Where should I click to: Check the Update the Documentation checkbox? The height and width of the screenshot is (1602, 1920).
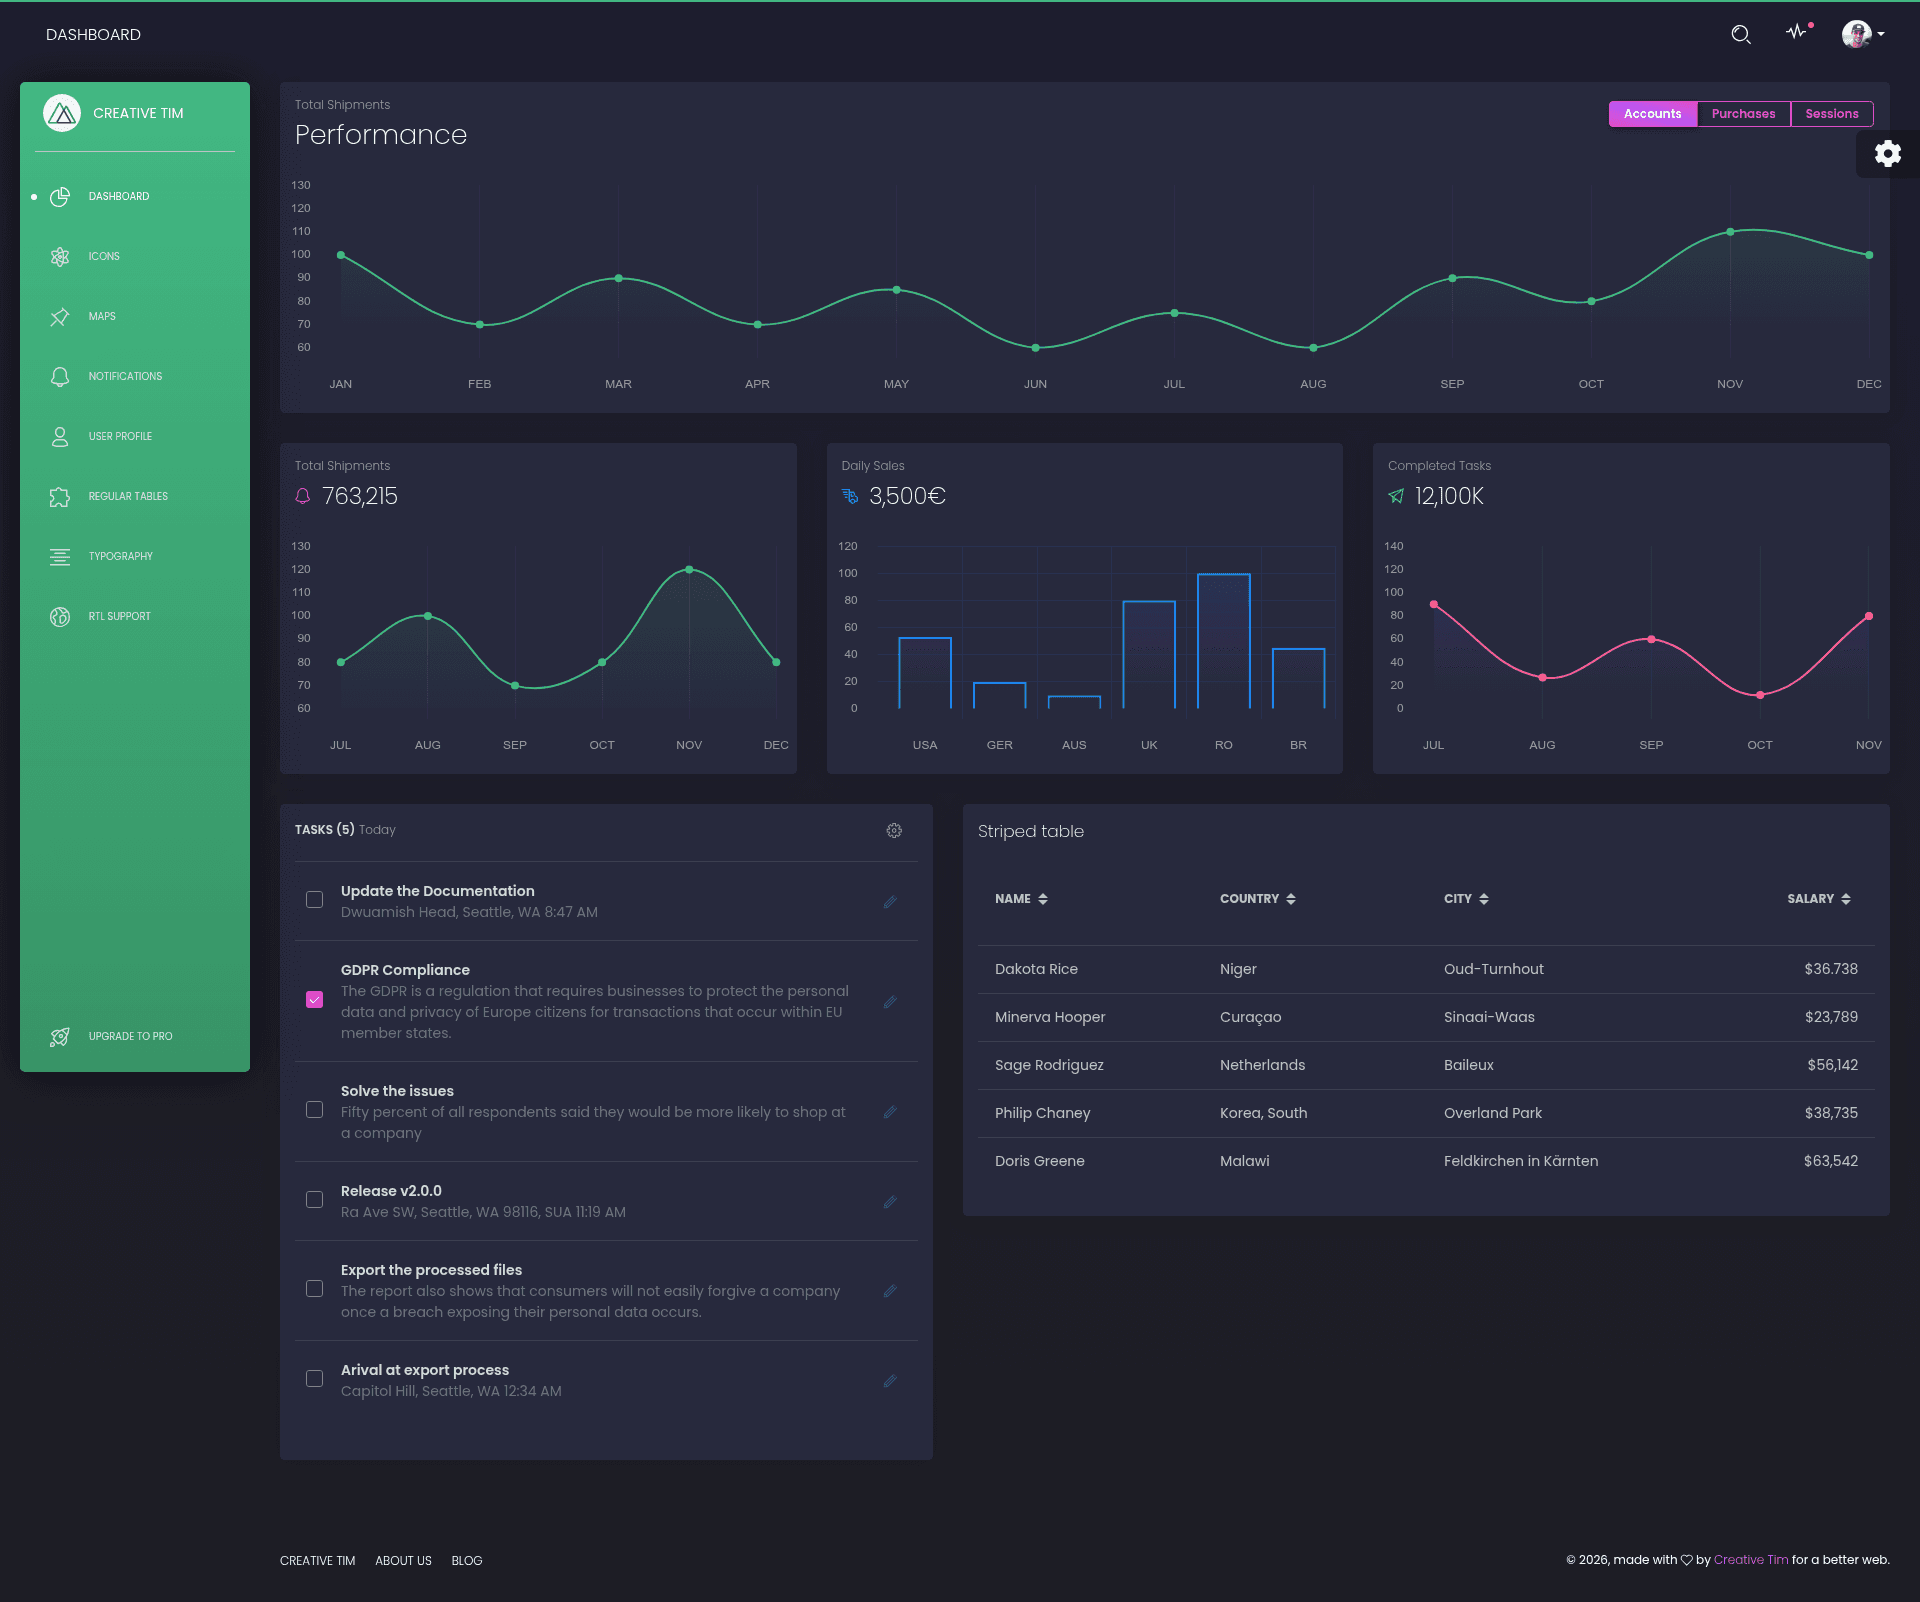[x=314, y=900]
